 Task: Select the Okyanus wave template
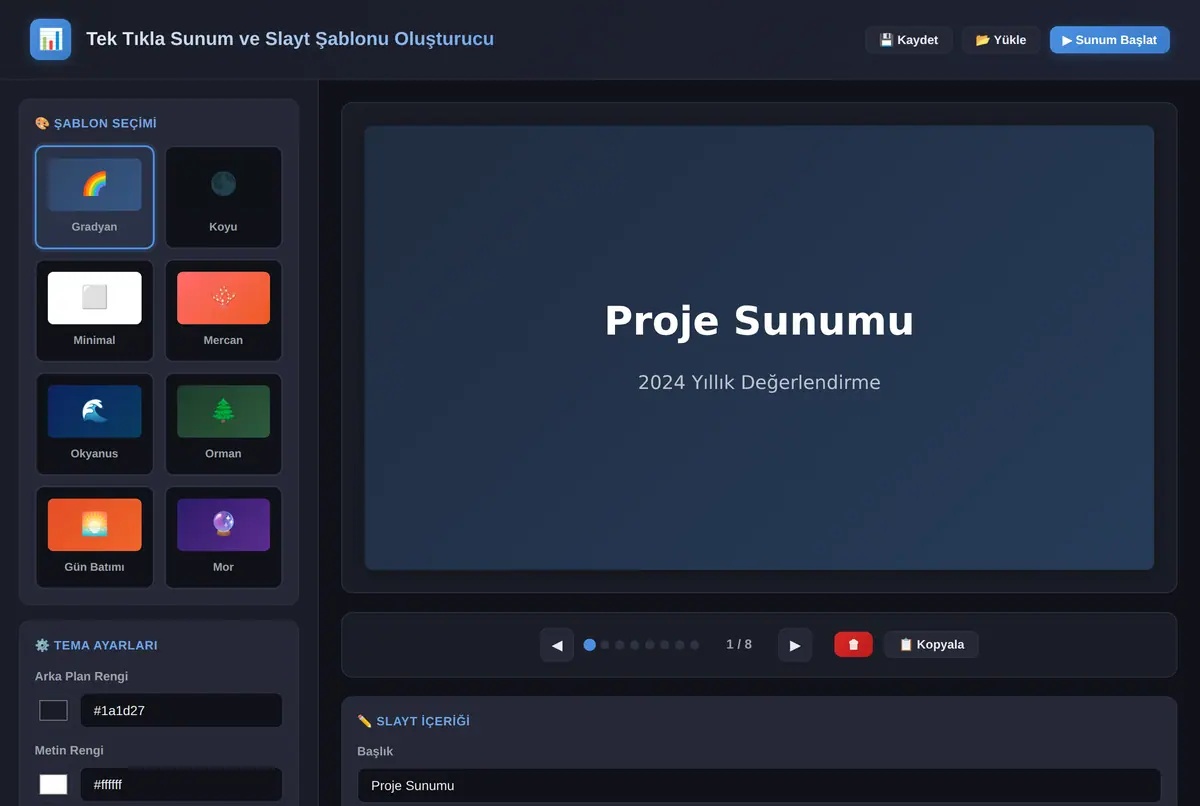[94, 424]
